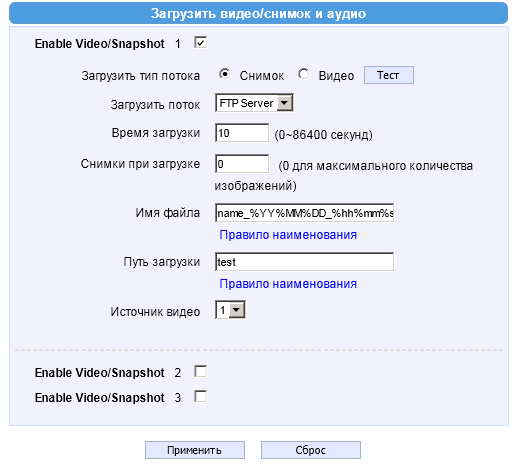The width and height of the screenshot is (519, 464).
Task: Click into the Имя файла text box
Action: click(304, 213)
